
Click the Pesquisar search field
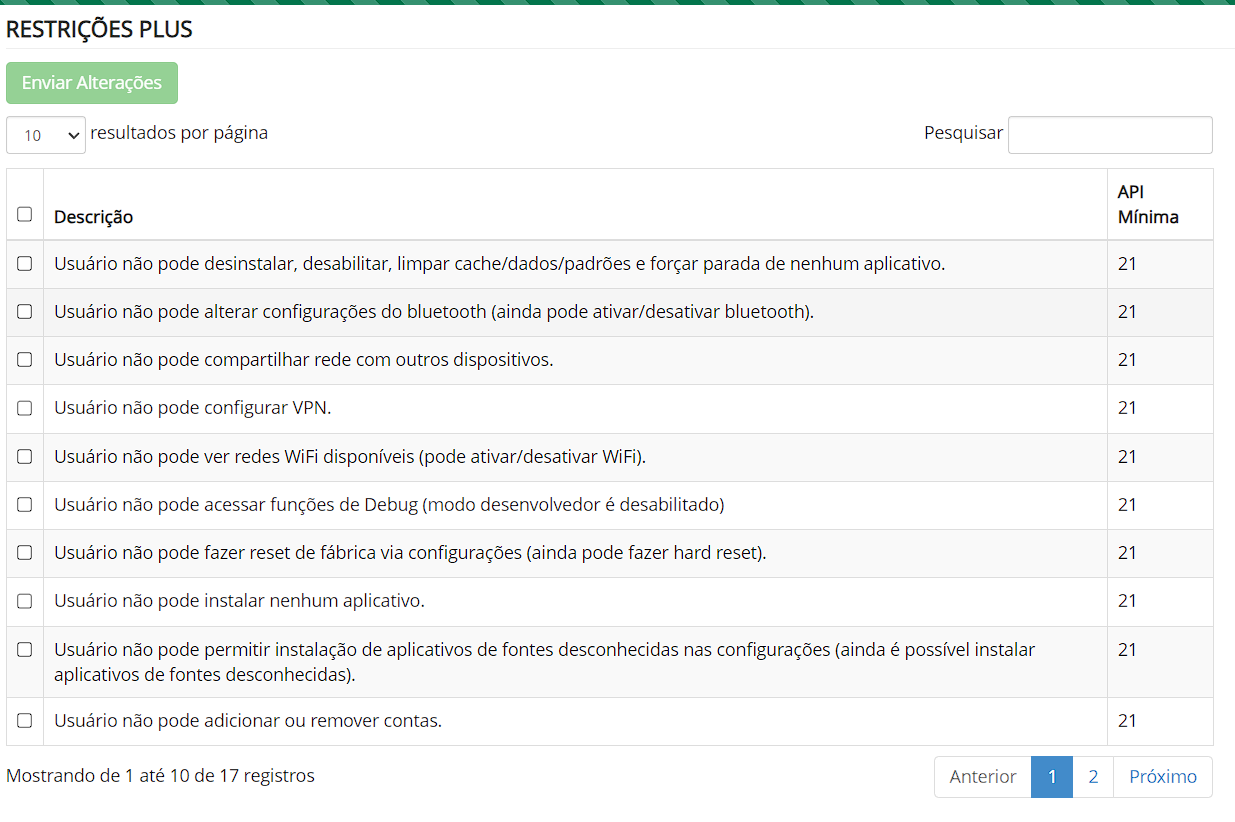tap(1109, 135)
